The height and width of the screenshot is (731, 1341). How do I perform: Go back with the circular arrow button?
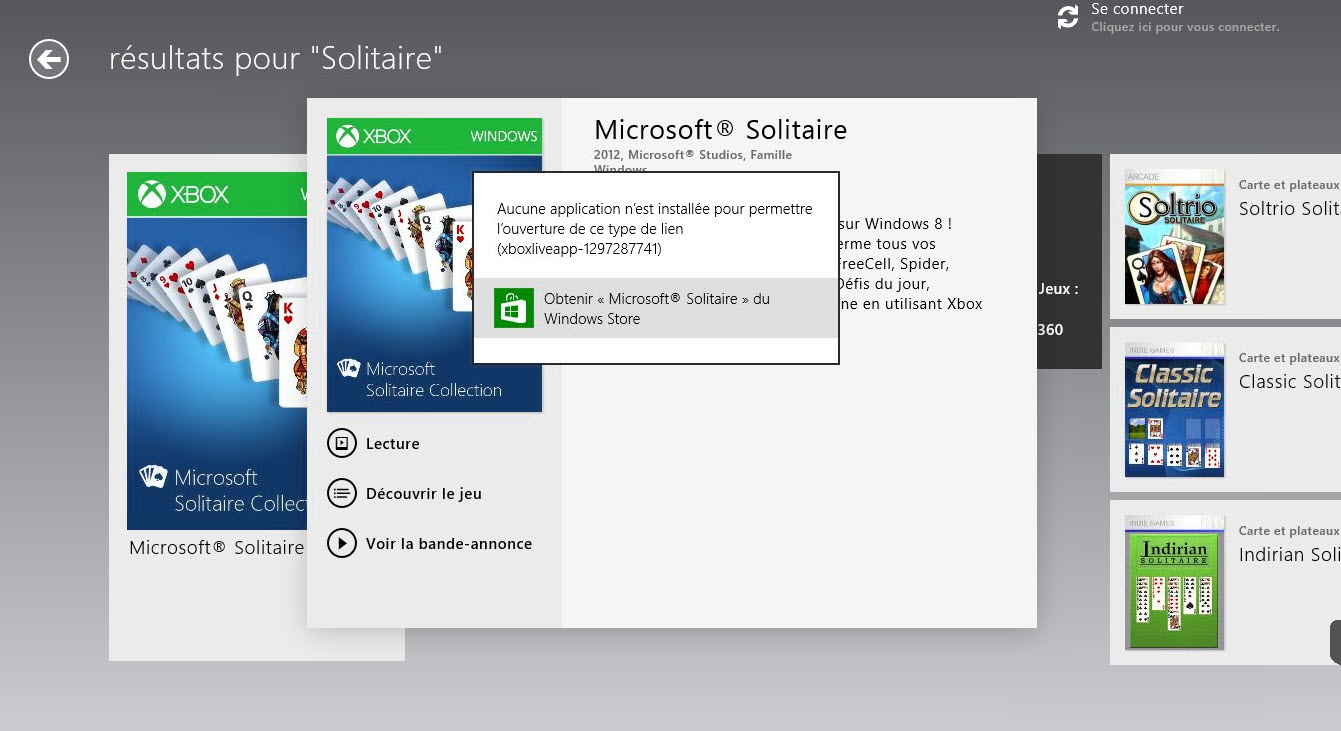[49, 59]
